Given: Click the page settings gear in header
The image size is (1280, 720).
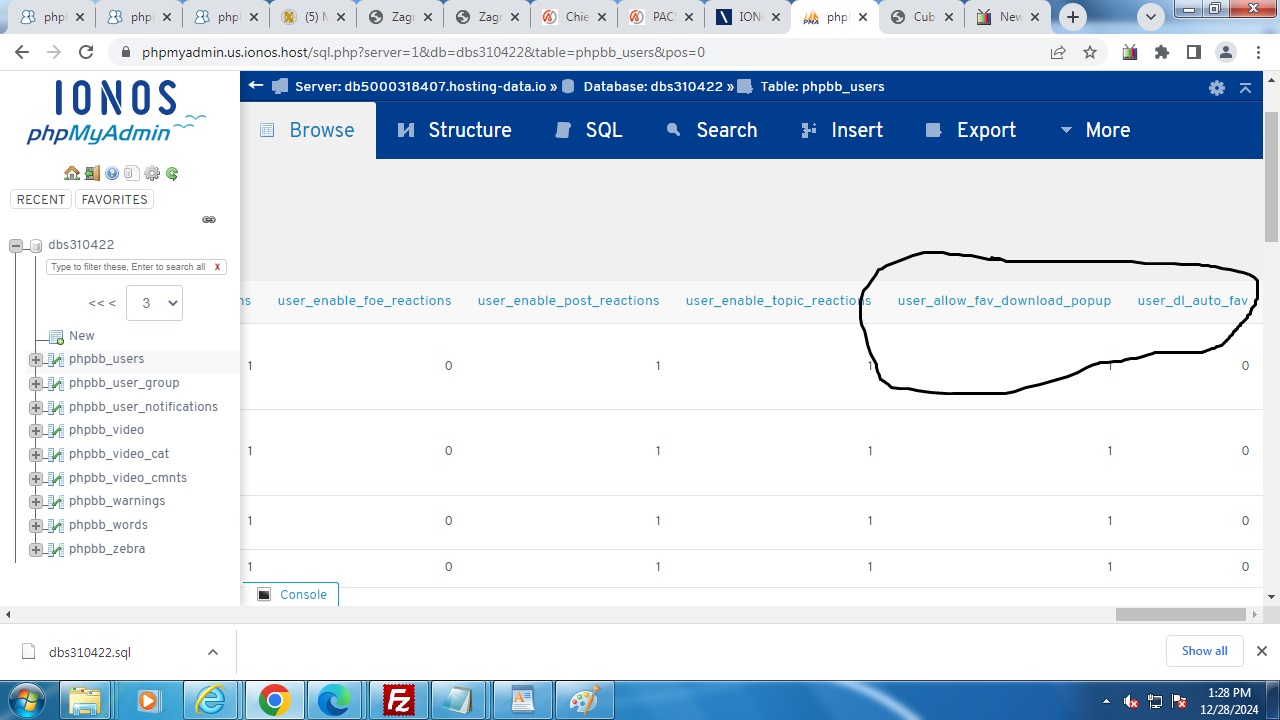Looking at the screenshot, I should [1216, 87].
